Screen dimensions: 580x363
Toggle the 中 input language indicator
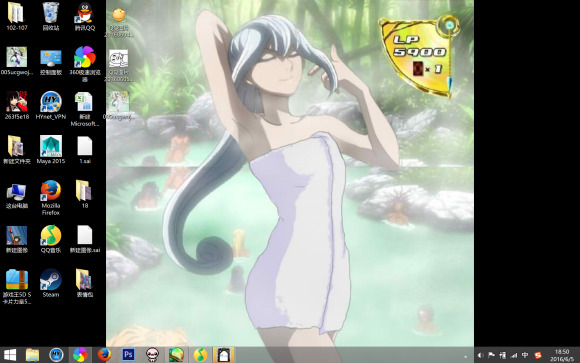pyautogui.click(x=525, y=355)
